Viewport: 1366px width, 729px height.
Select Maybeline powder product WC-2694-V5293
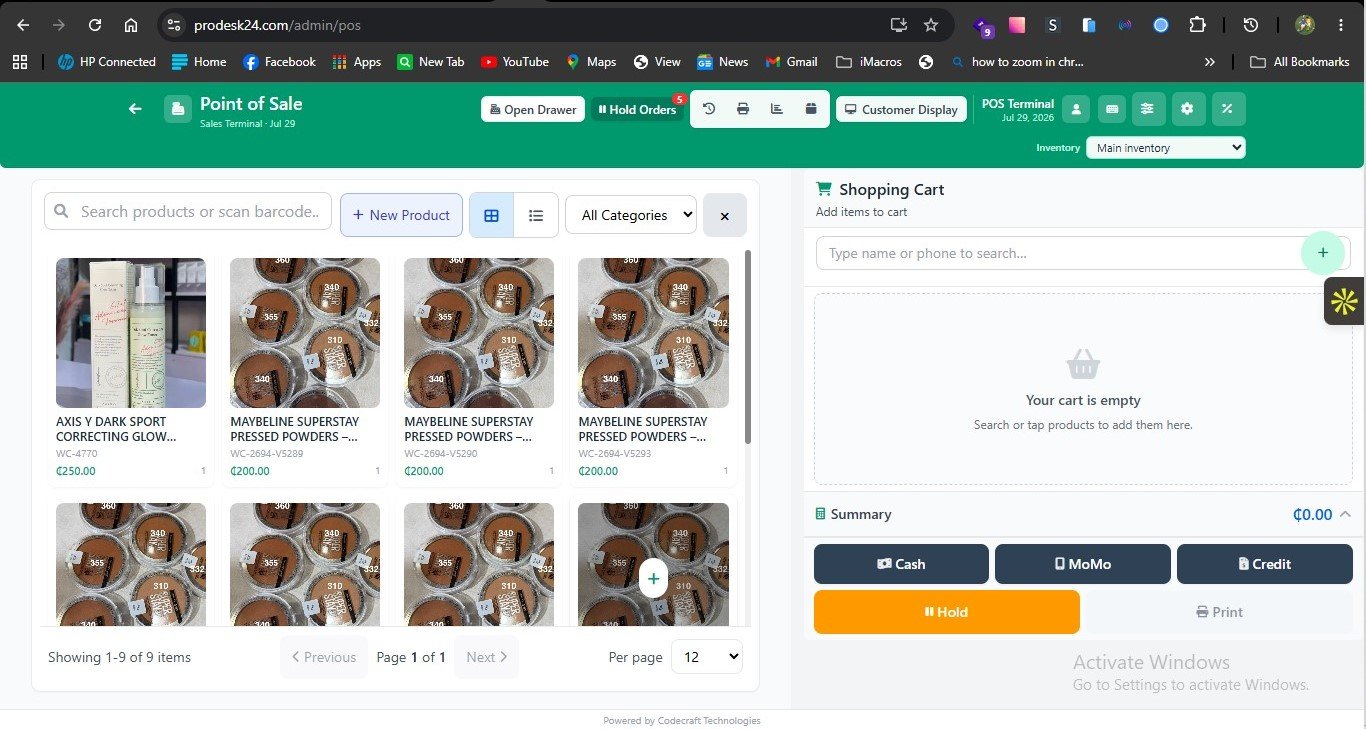click(x=653, y=368)
